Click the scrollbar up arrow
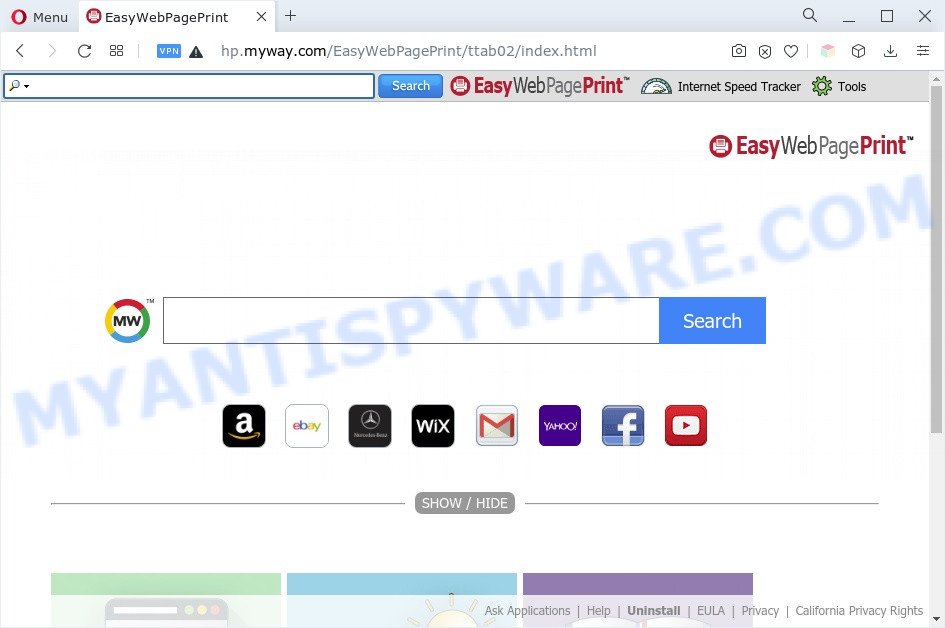Viewport: 945px width, 628px height. click(936, 79)
